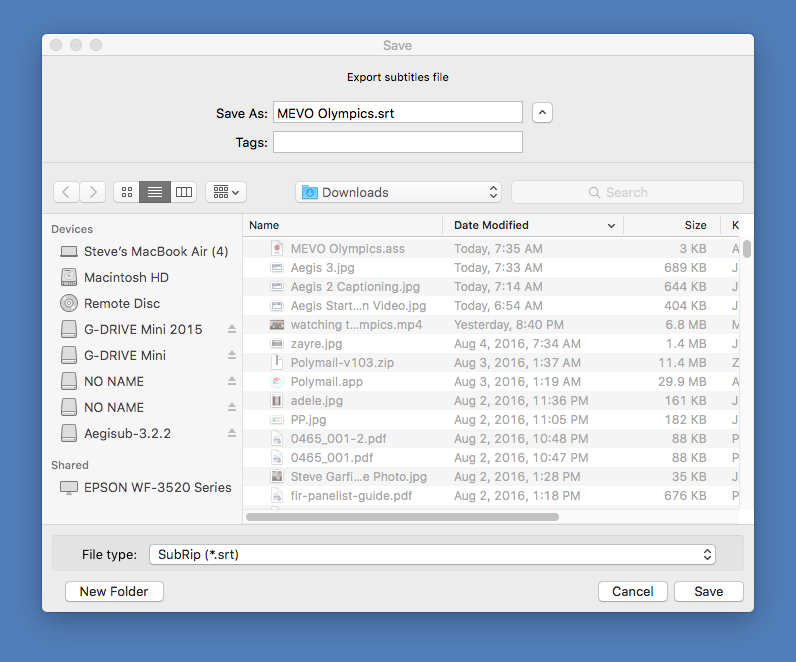796x662 pixels.
Task: Select Aegis 2 Captioning.jpg file
Action: [x=491, y=287]
